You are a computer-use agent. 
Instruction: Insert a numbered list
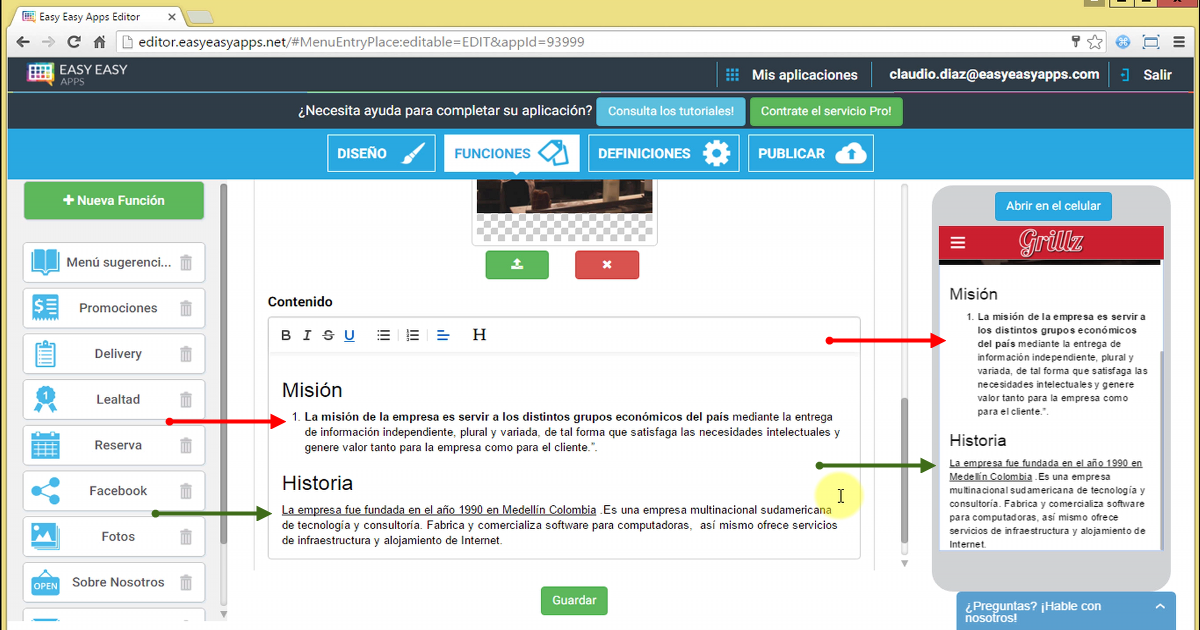coord(412,335)
